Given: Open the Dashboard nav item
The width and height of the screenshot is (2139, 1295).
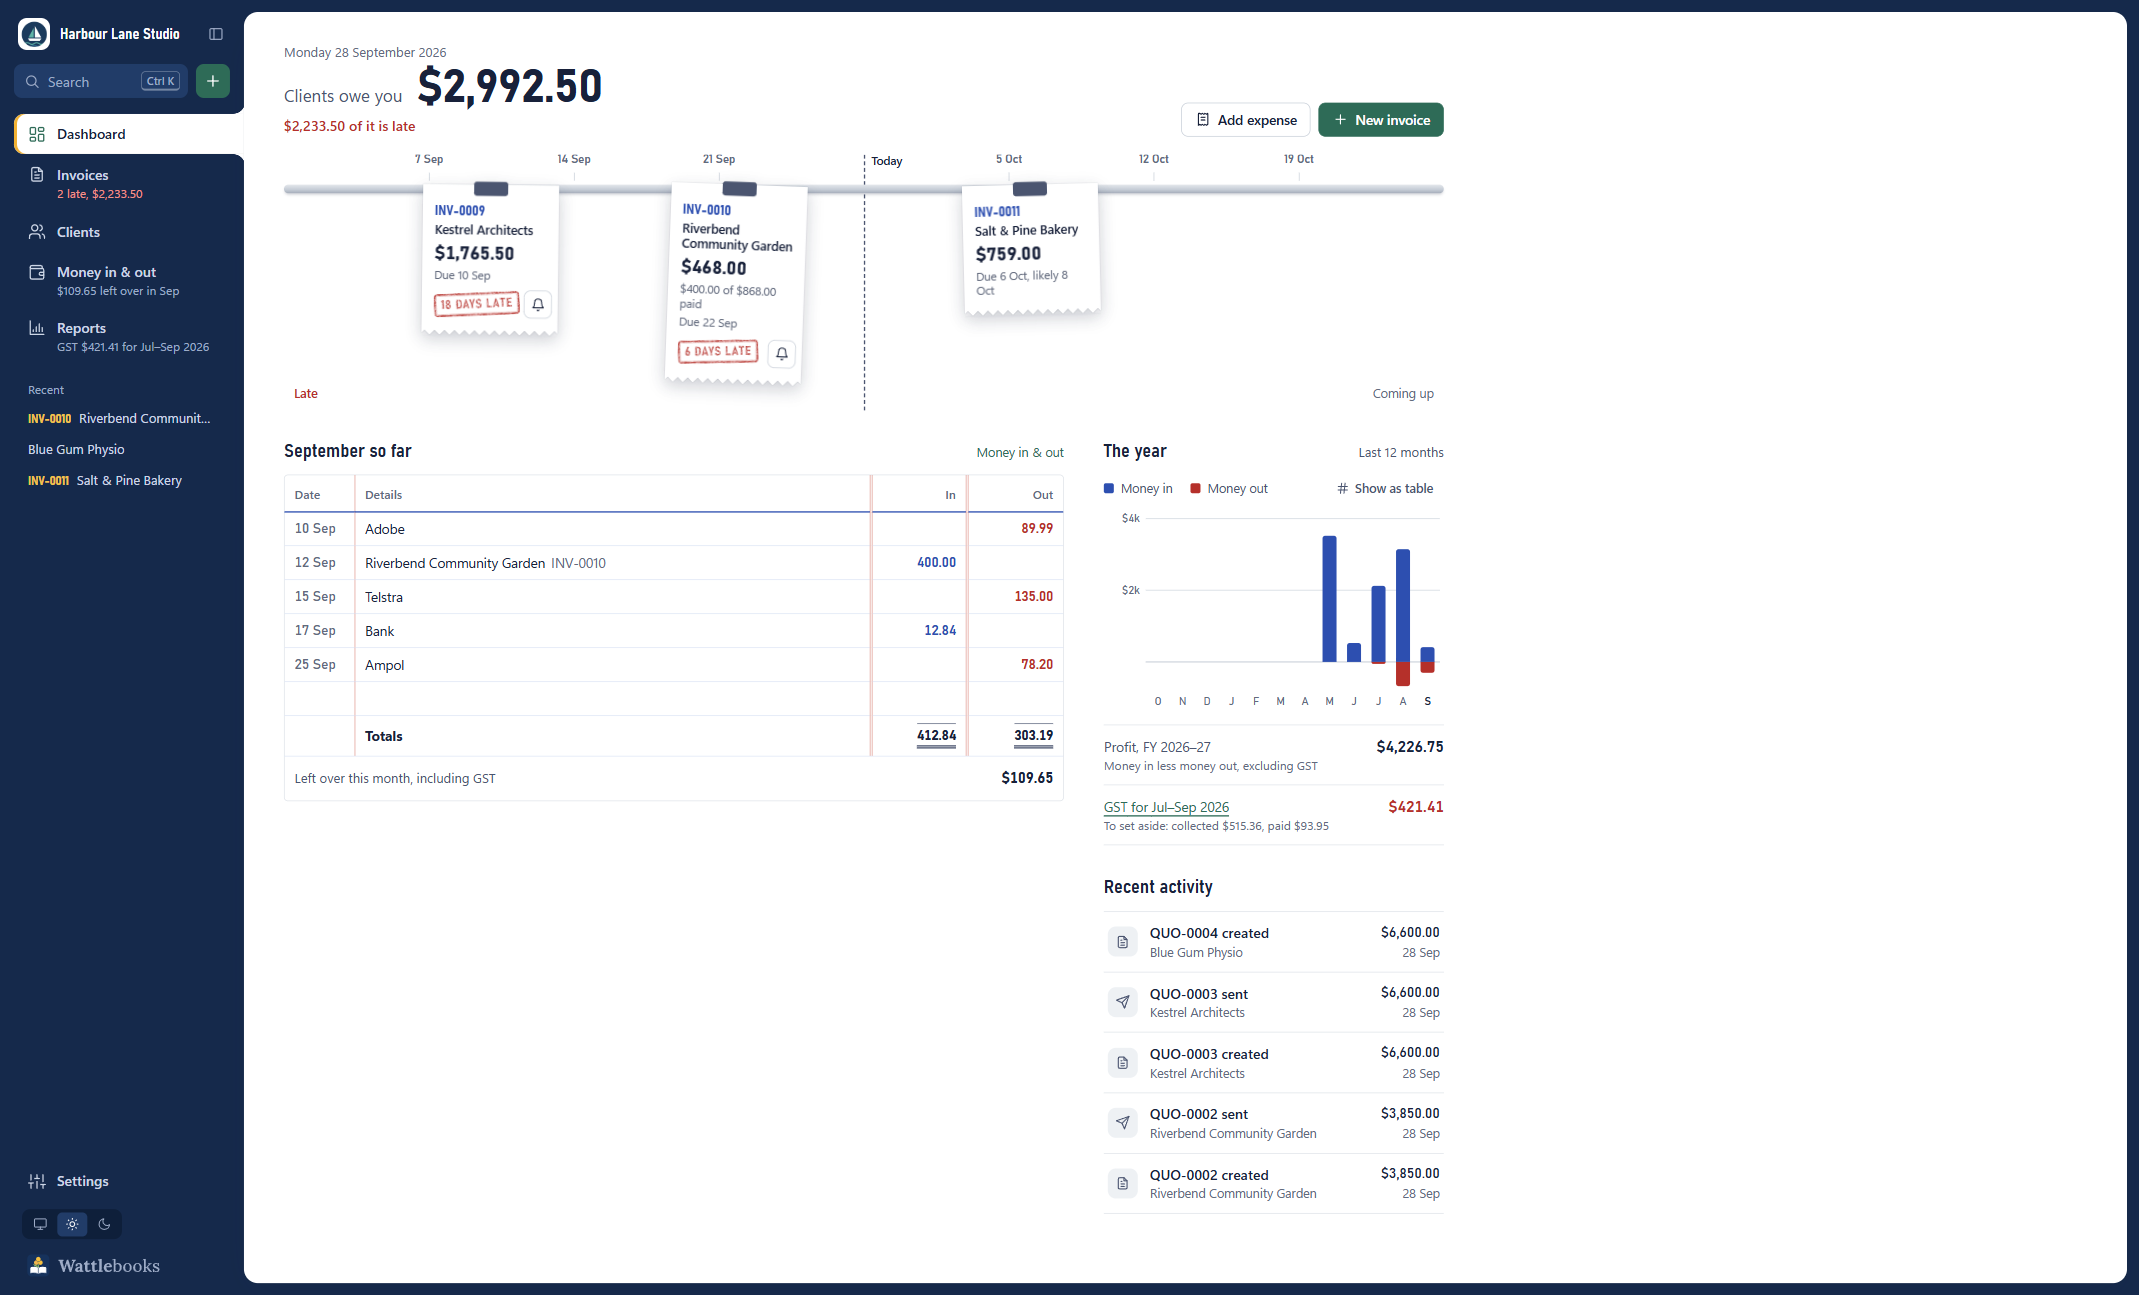Looking at the screenshot, I should point(129,134).
